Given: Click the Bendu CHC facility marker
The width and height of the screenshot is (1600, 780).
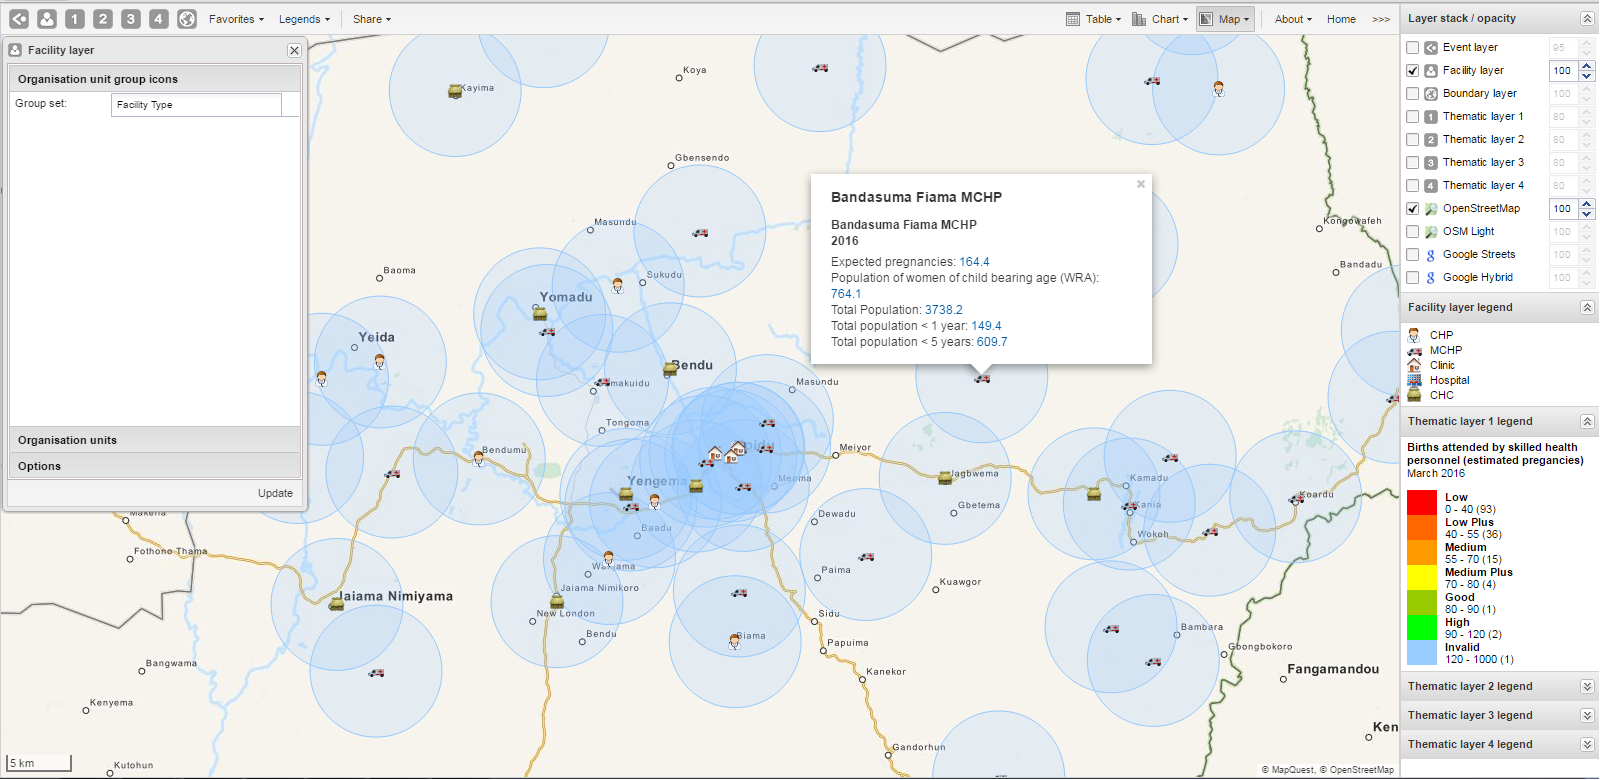Looking at the screenshot, I should tap(671, 370).
